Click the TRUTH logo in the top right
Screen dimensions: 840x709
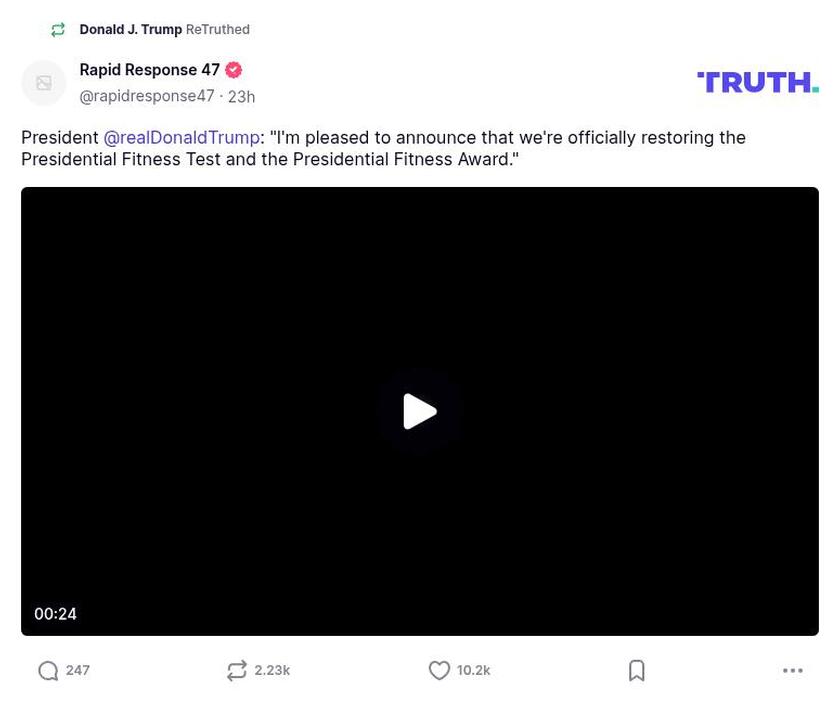click(757, 81)
